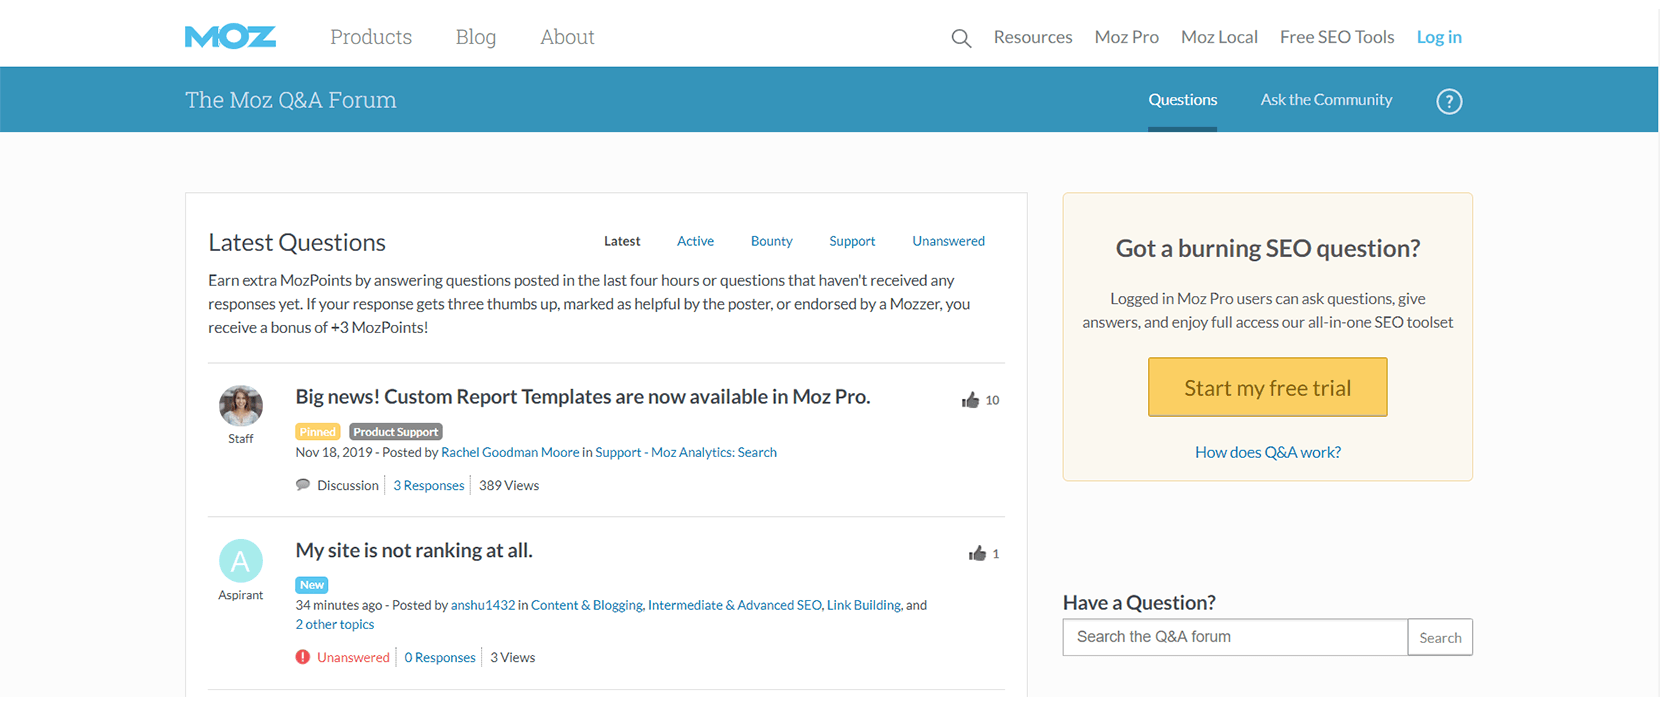1660x706 pixels.
Task: Open the Products menu
Action: [x=371, y=37]
